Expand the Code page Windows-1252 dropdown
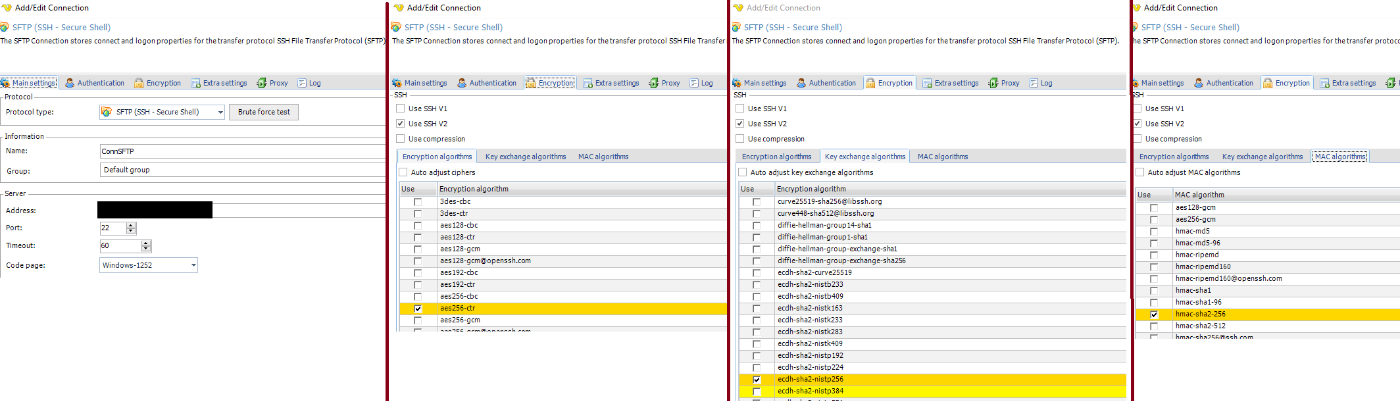The height and width of the screenshot is (401, 1400). click(193, 265)
